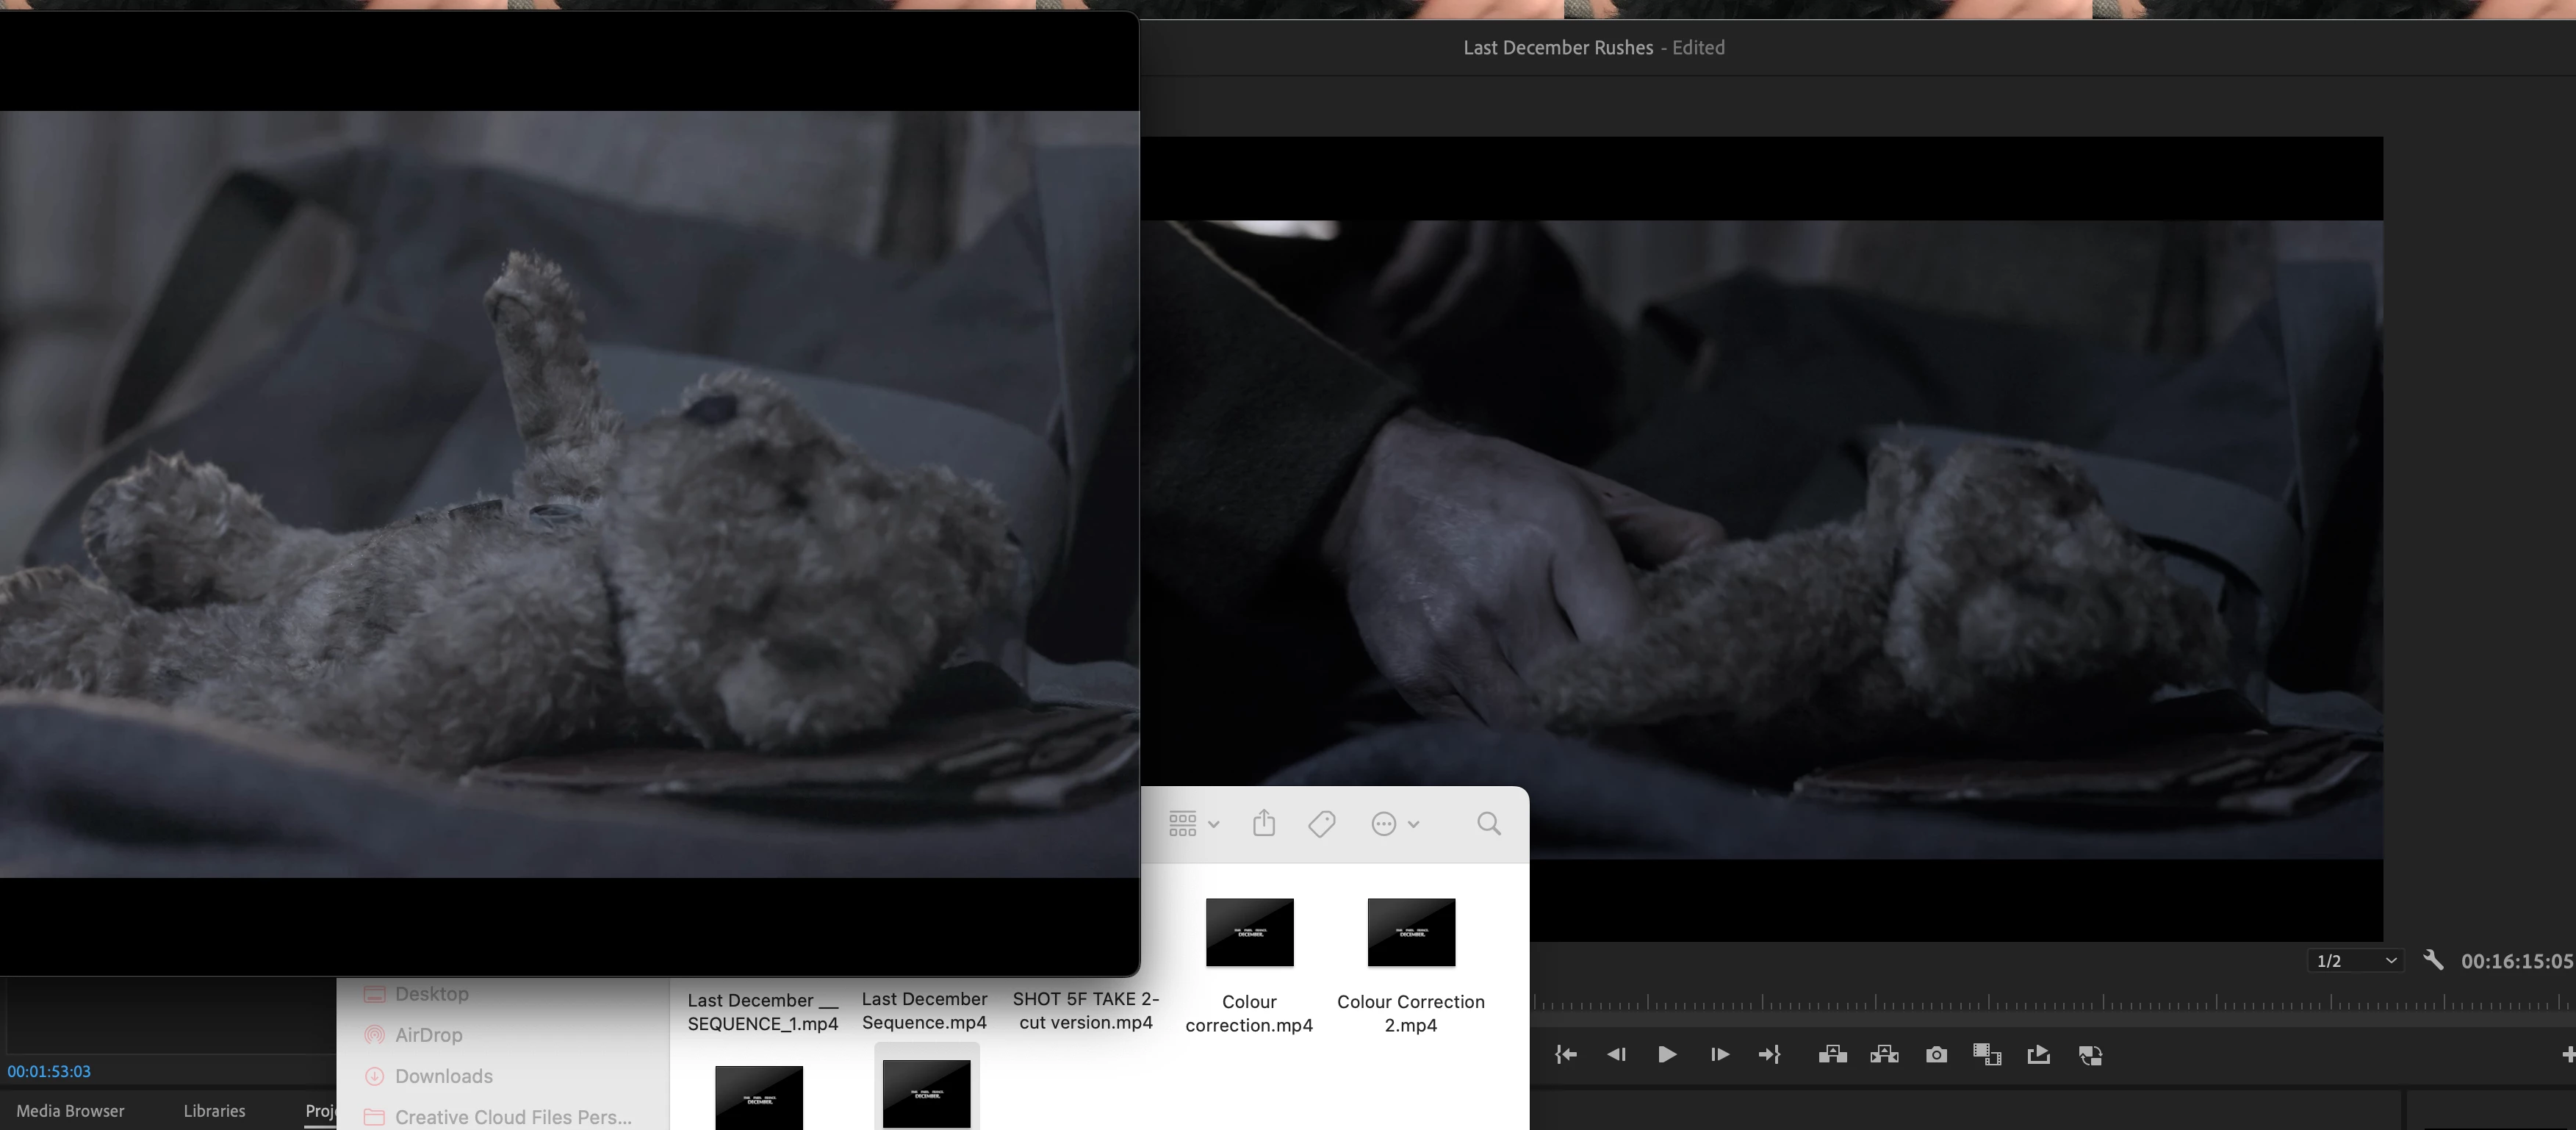Open Finder view options grid dropdown
The height and width of the screenshot is (1130, 2576).
click(1193, 824)
